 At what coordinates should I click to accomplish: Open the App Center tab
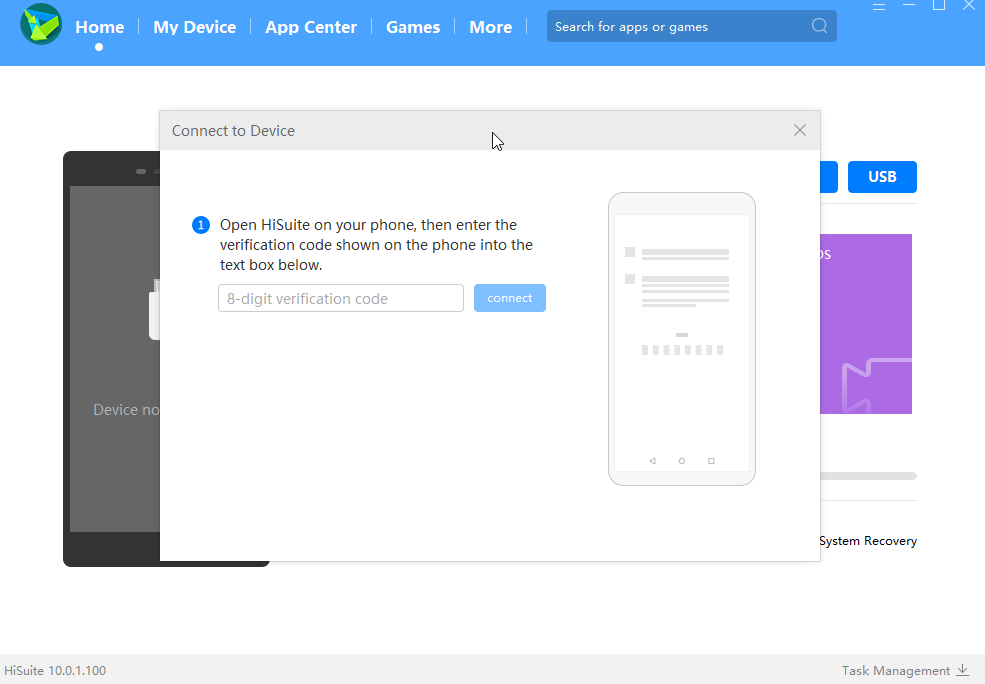click(x=311, y=27)
